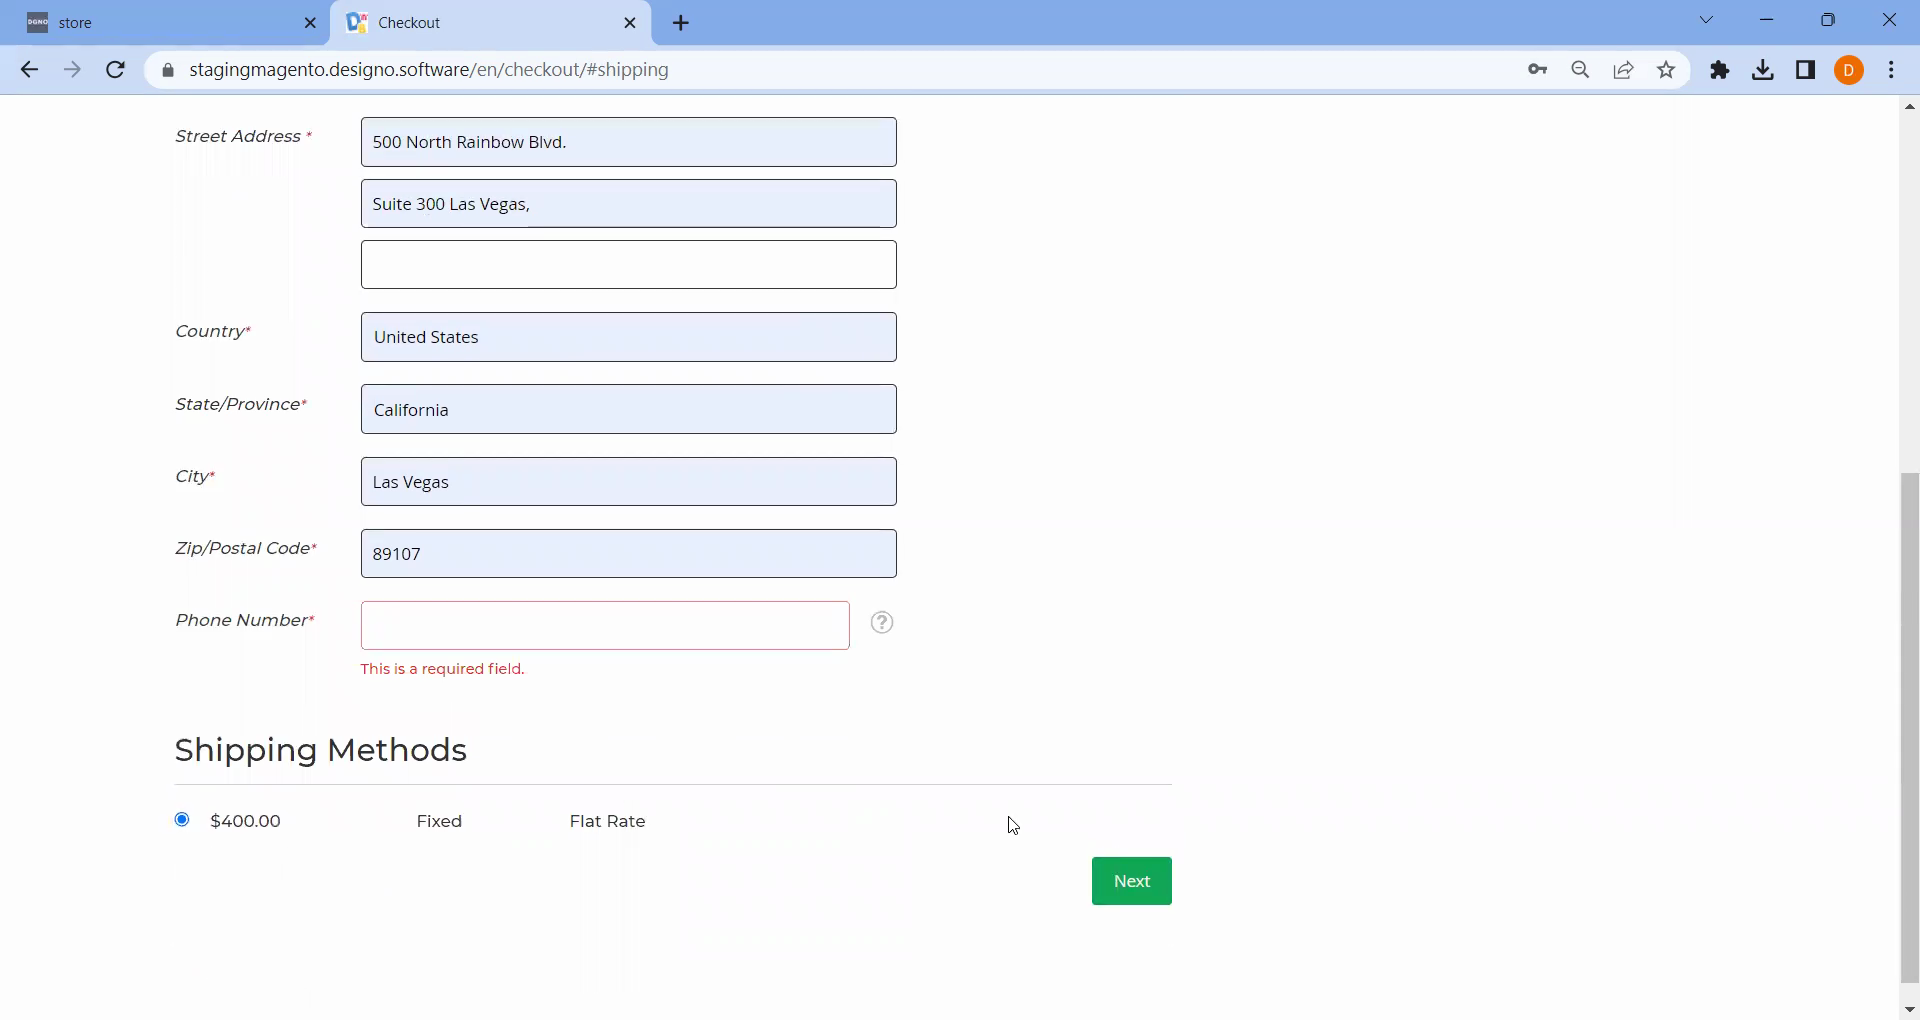Image resolution: width=1920 pixels, height=1020 pixels.
Task: Reload the checkout page
Action: 116,70
